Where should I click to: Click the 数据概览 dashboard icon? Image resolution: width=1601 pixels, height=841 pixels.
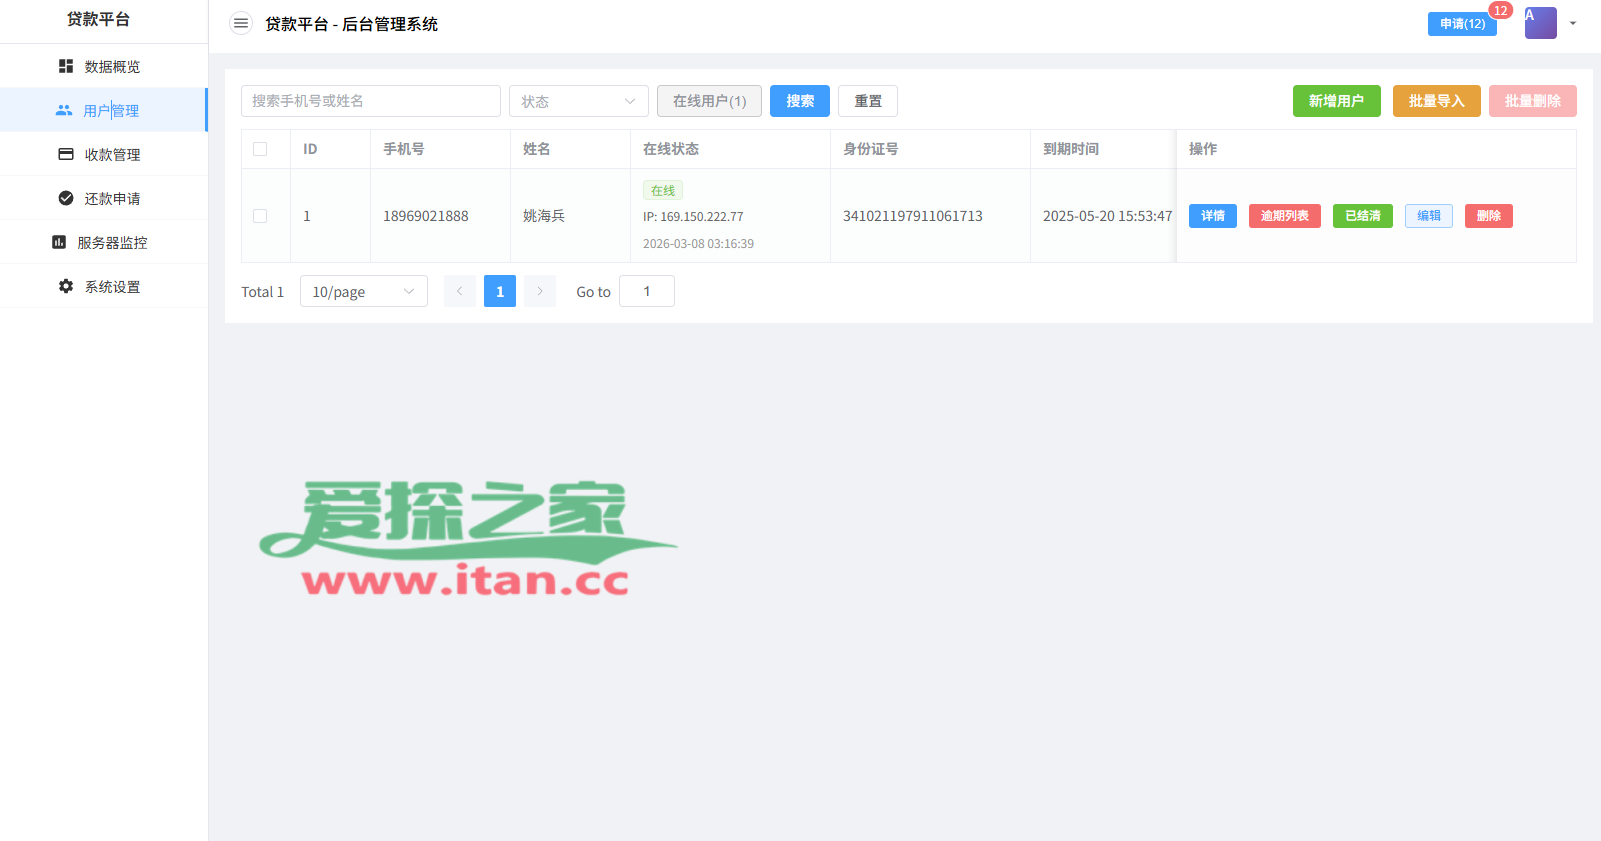point(66,66)
